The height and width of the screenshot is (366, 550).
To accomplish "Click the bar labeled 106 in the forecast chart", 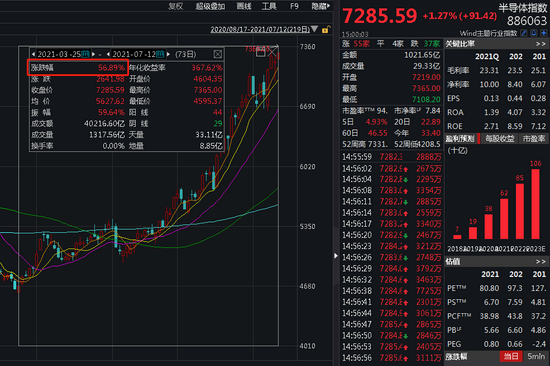I will click(536, 204).
